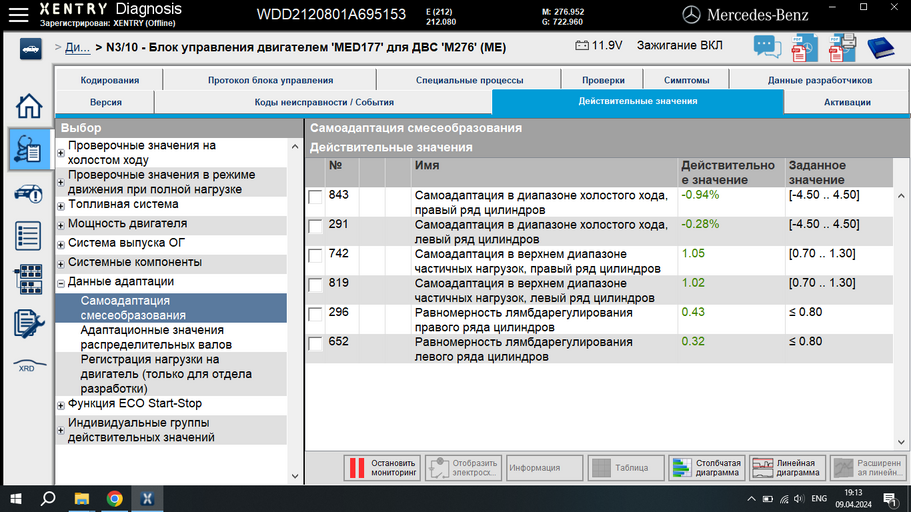Click 'Информация' button
The width and height of the screenshot is (911, 512).
pos(544,467)
